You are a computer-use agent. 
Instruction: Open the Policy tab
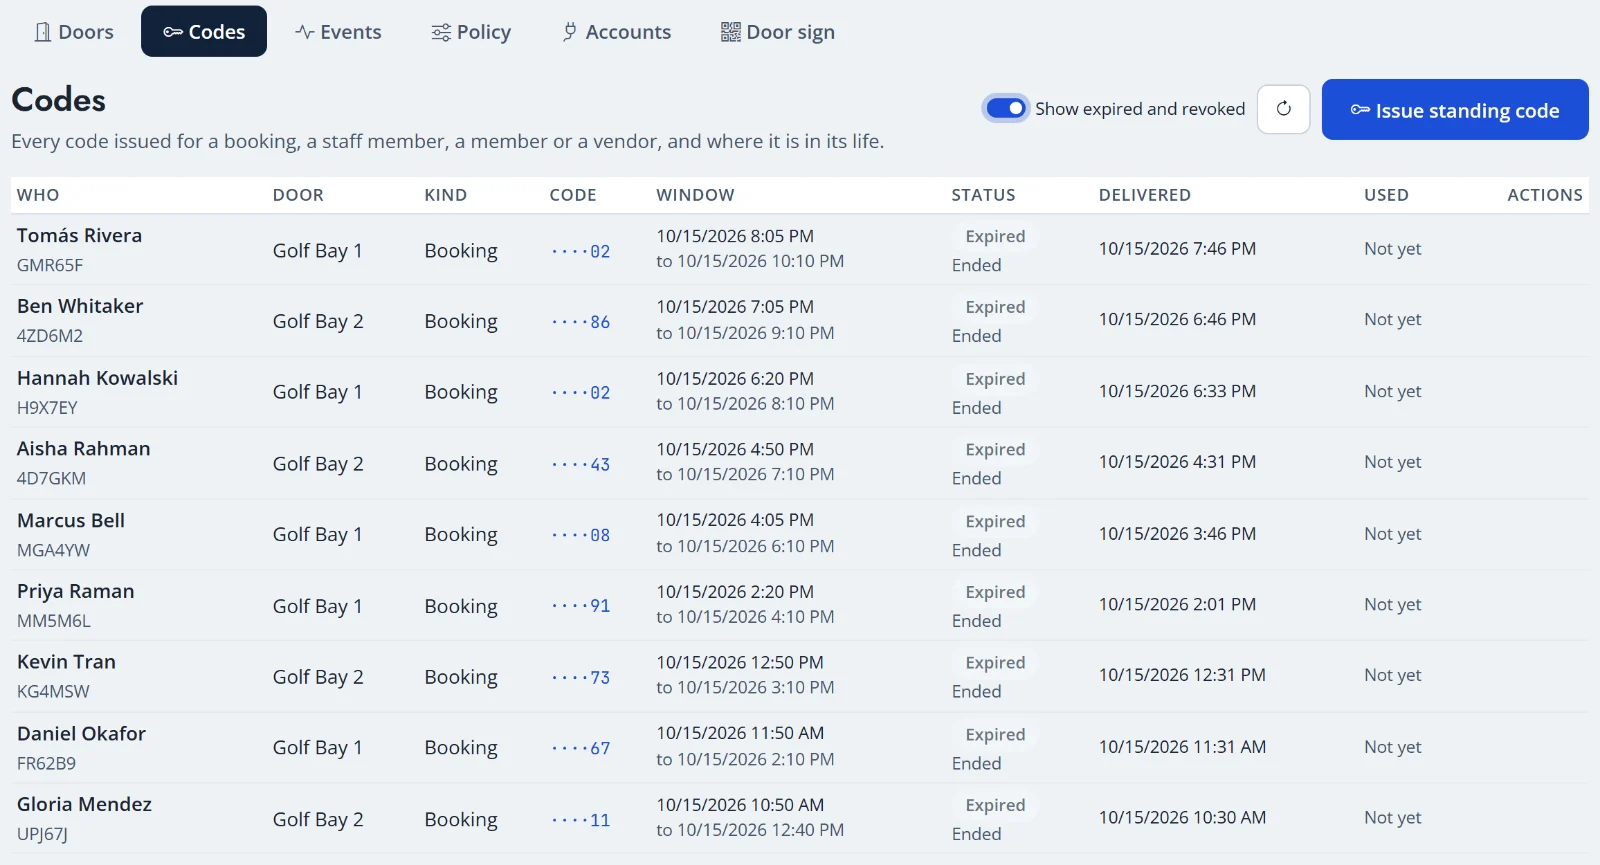[x=471, y=32]
